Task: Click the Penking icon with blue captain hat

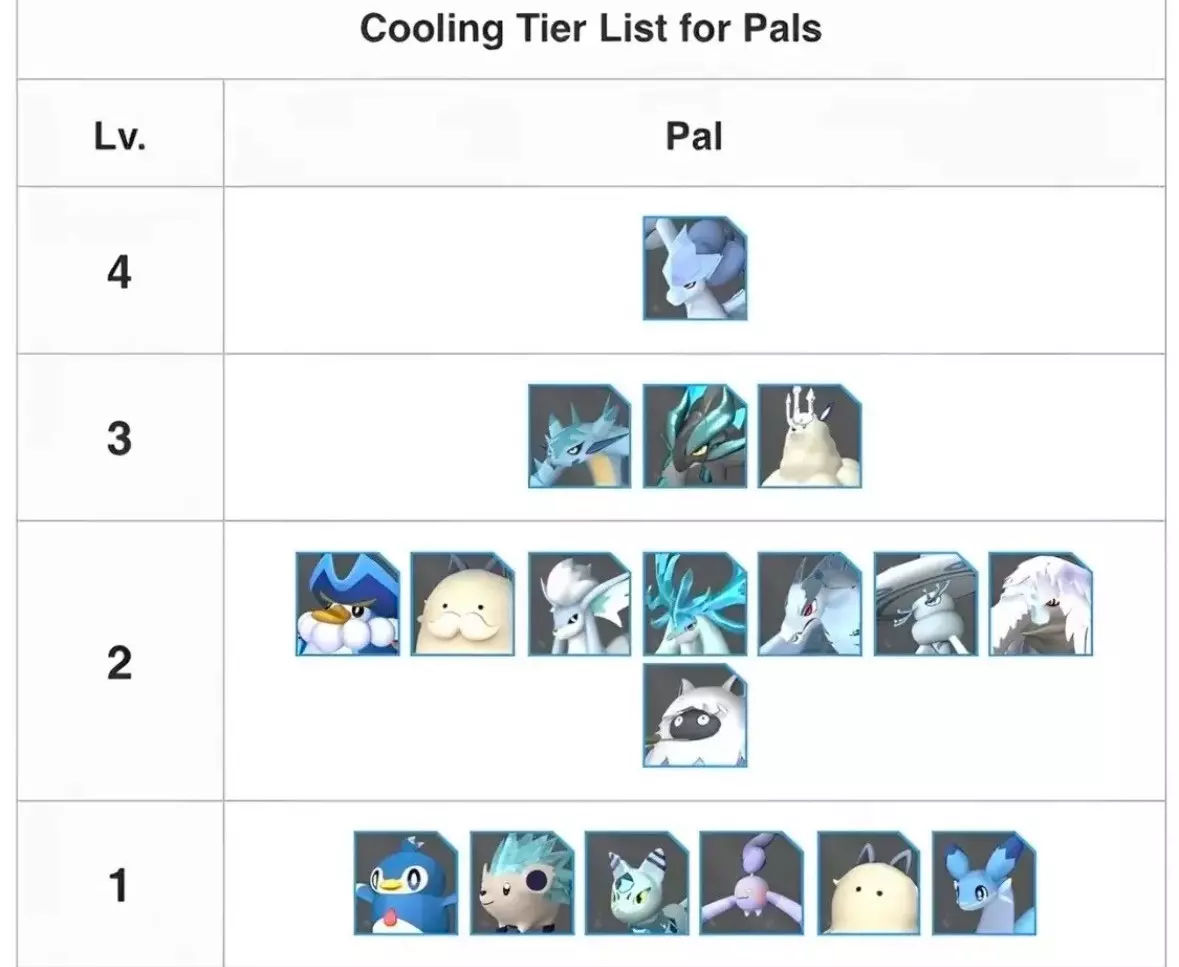Action: [x=348, y=604]
